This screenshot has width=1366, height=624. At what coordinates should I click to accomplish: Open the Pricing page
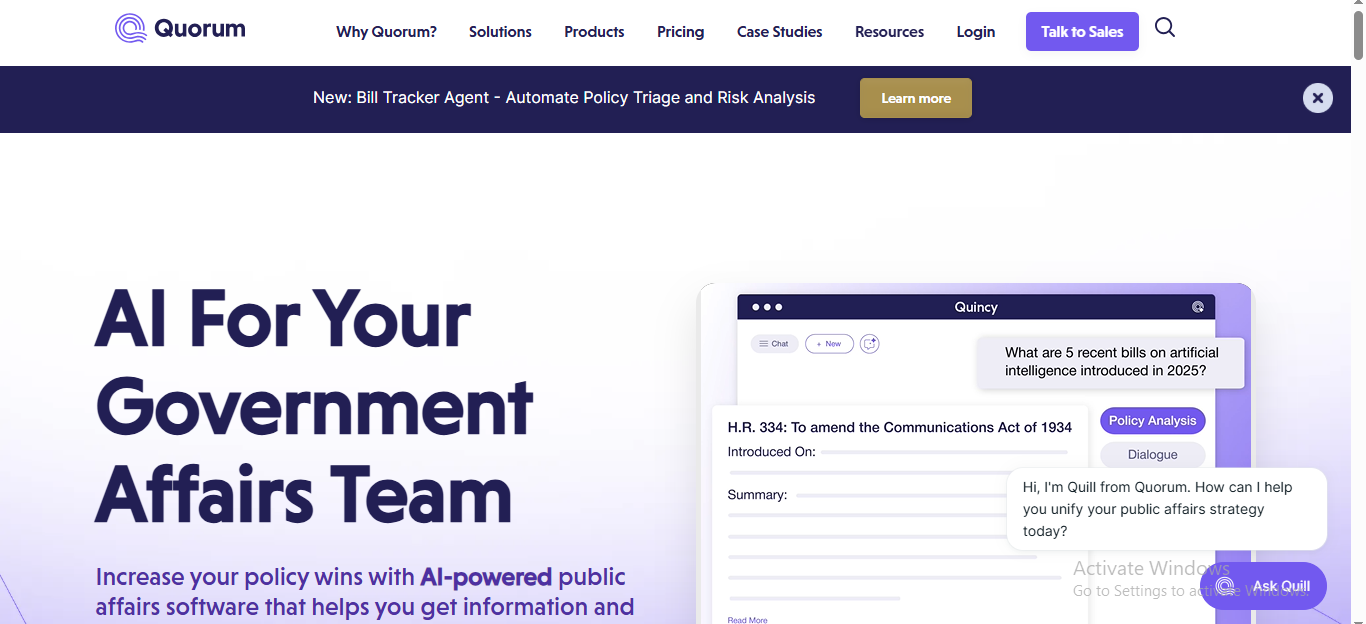point(681,32)
